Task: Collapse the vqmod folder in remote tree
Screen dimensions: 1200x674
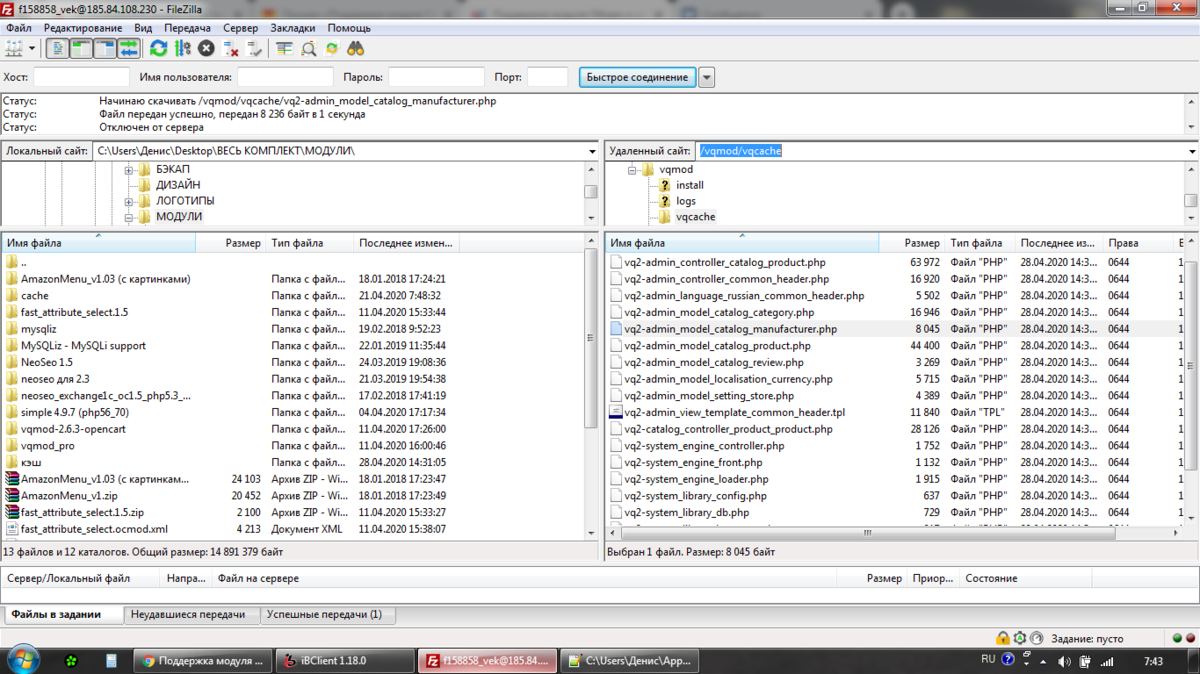Action: (633, 170)
